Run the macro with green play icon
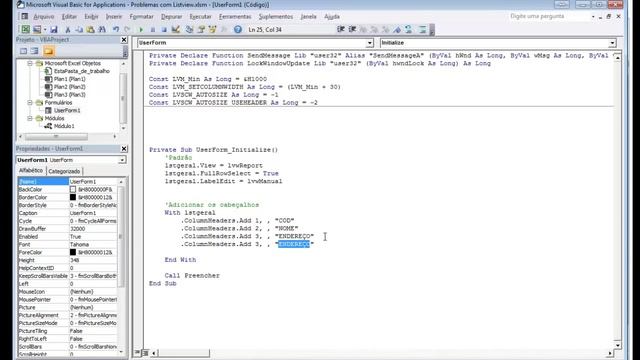This screenshot has width=640, height=360. [x=141, y=29]
